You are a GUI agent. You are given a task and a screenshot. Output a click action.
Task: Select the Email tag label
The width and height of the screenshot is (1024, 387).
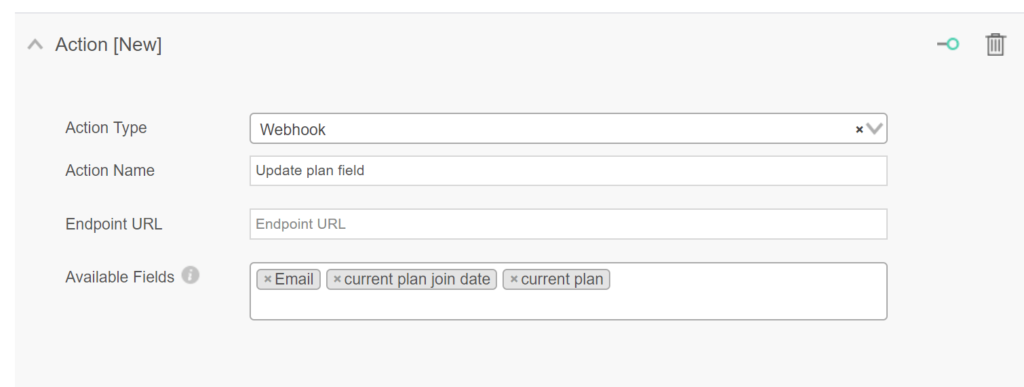[x=295, y=280]
